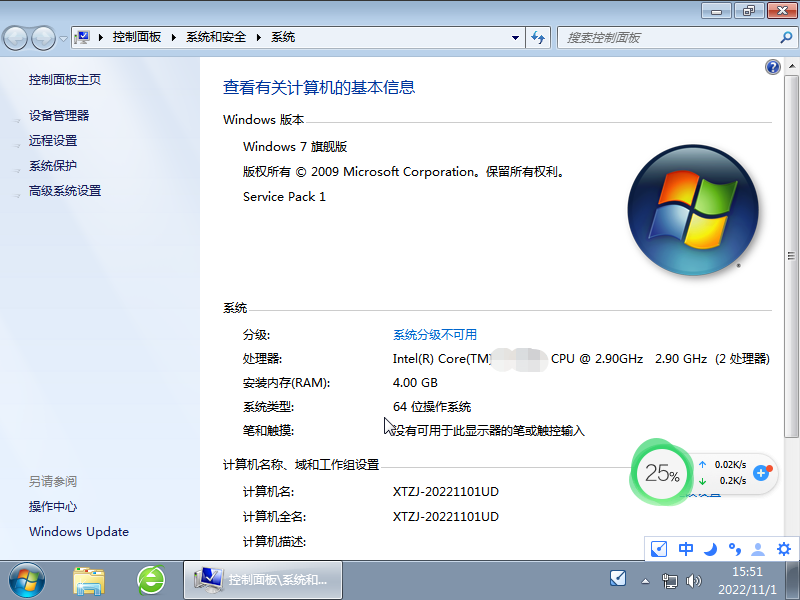Viewport: 800px width, 600px height.
Task: Select 高级系统设置 in the sidebar
Action: pyautogui.click(x=65, y=191)
